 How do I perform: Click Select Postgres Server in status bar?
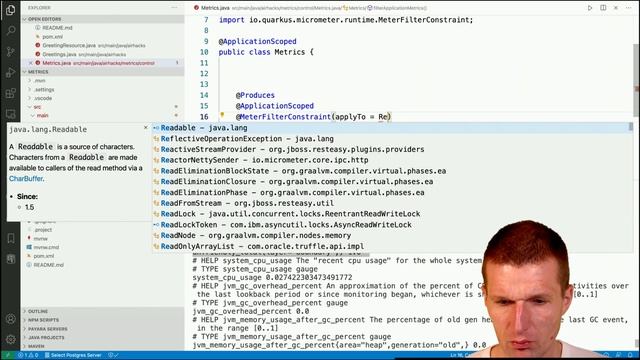pyautogui.click(x=73, y=355)
